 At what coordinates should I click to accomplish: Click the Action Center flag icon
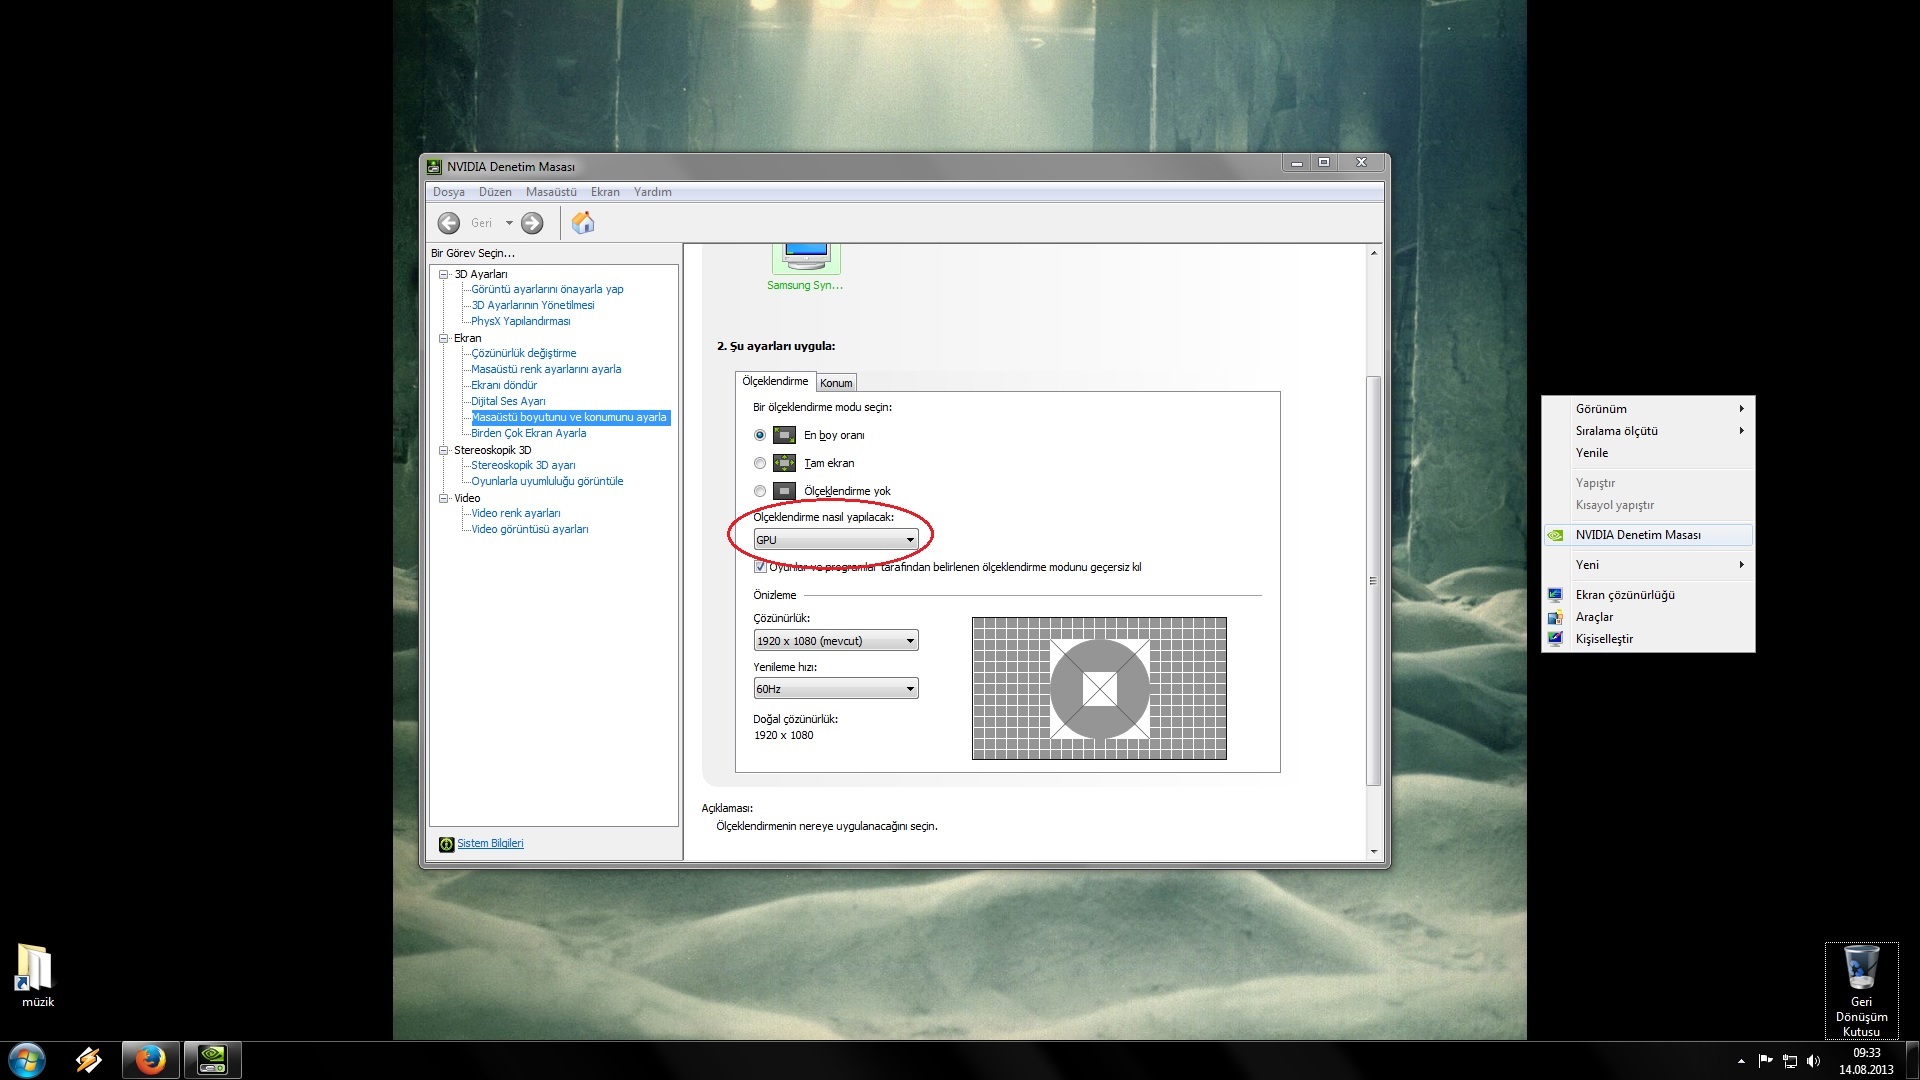1765,1061
